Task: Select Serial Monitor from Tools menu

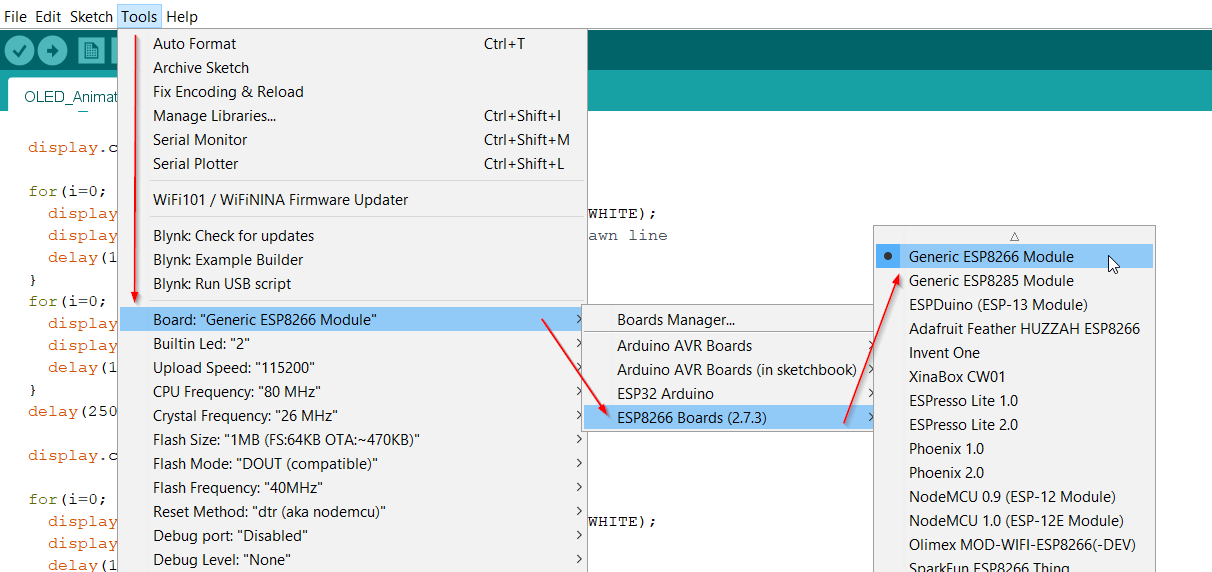Action: [x=200, y=140]
